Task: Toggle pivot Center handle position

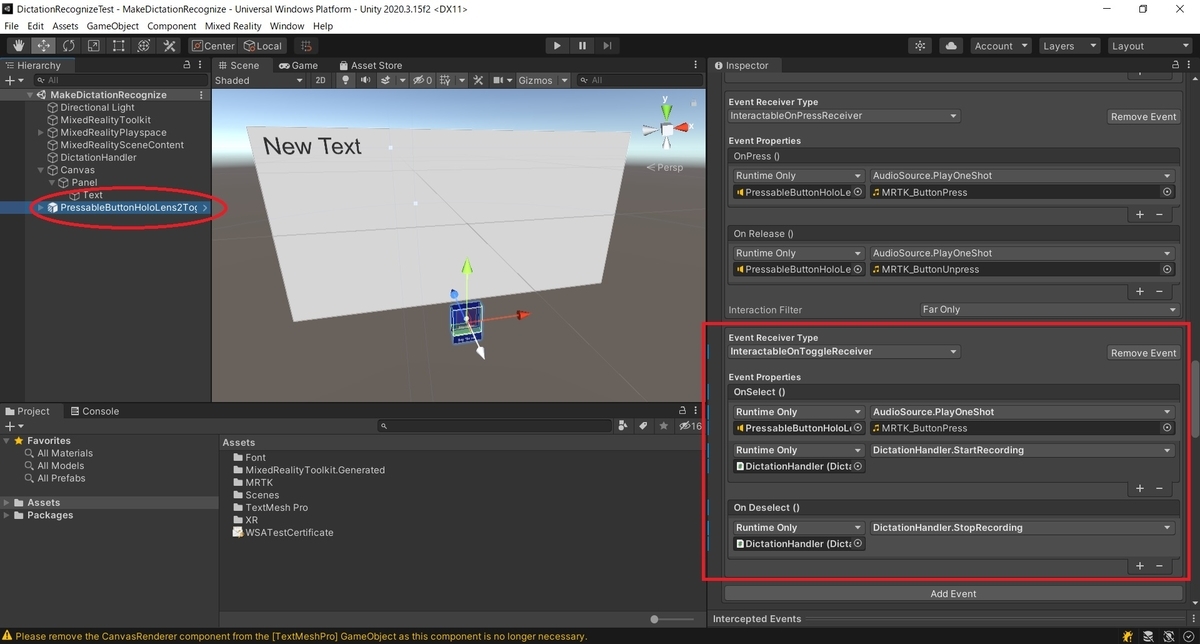Action: pyautogui.click(x=212, y=46)
